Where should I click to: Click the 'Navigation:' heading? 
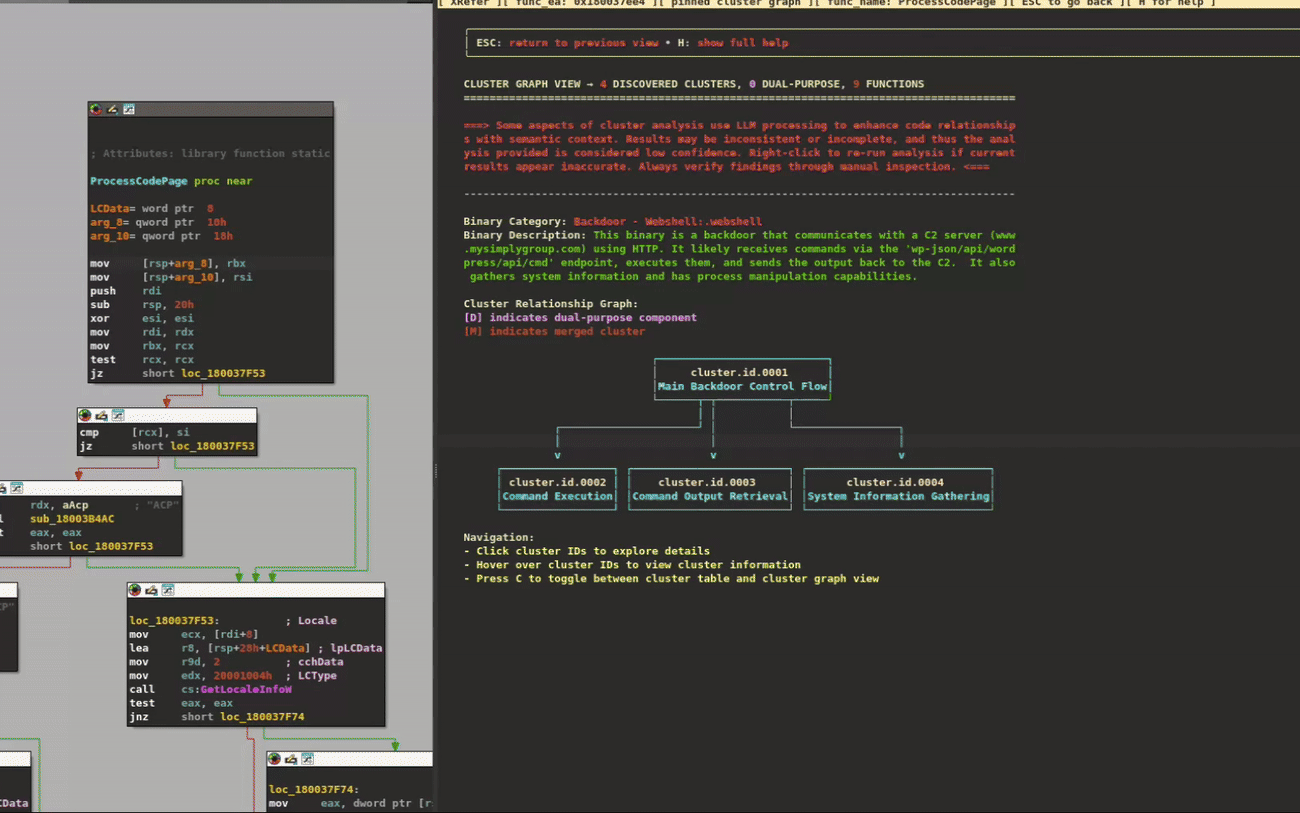499,537
